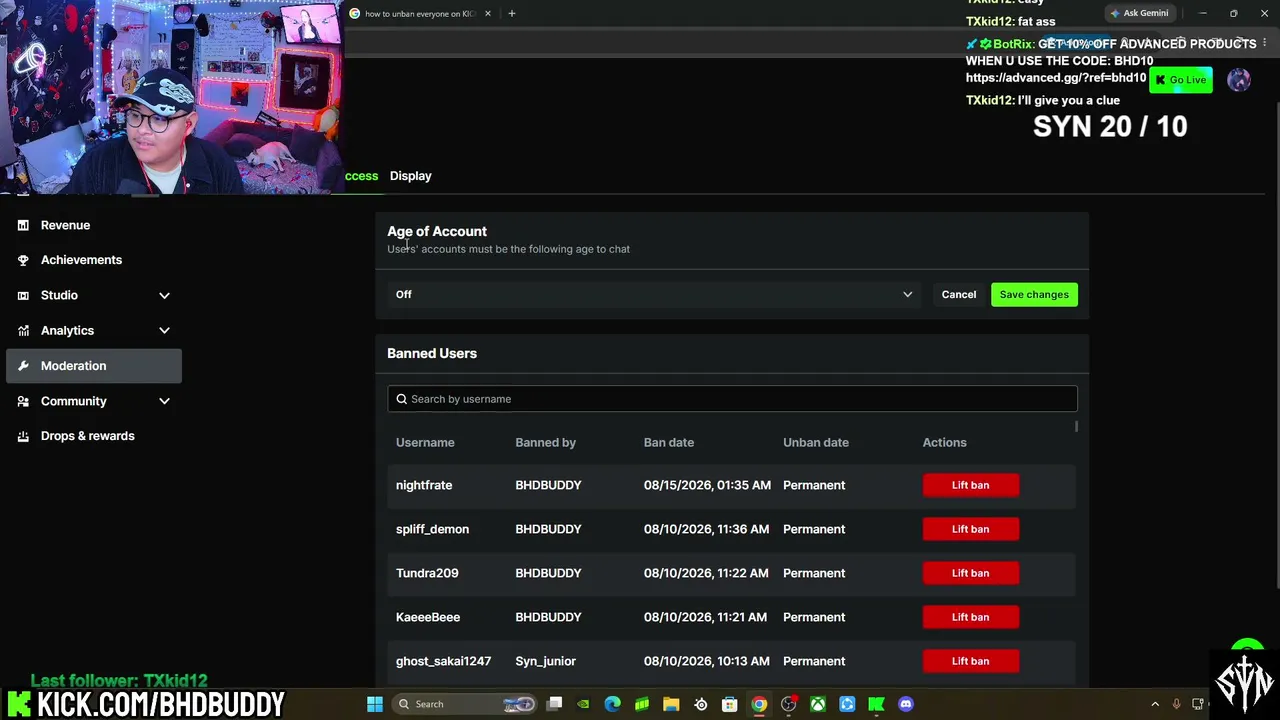Click Syn_junior in the Banned by column
The height and width of the screenshot is (720, 1280).
pyautogui.click(x=545, y=661)
